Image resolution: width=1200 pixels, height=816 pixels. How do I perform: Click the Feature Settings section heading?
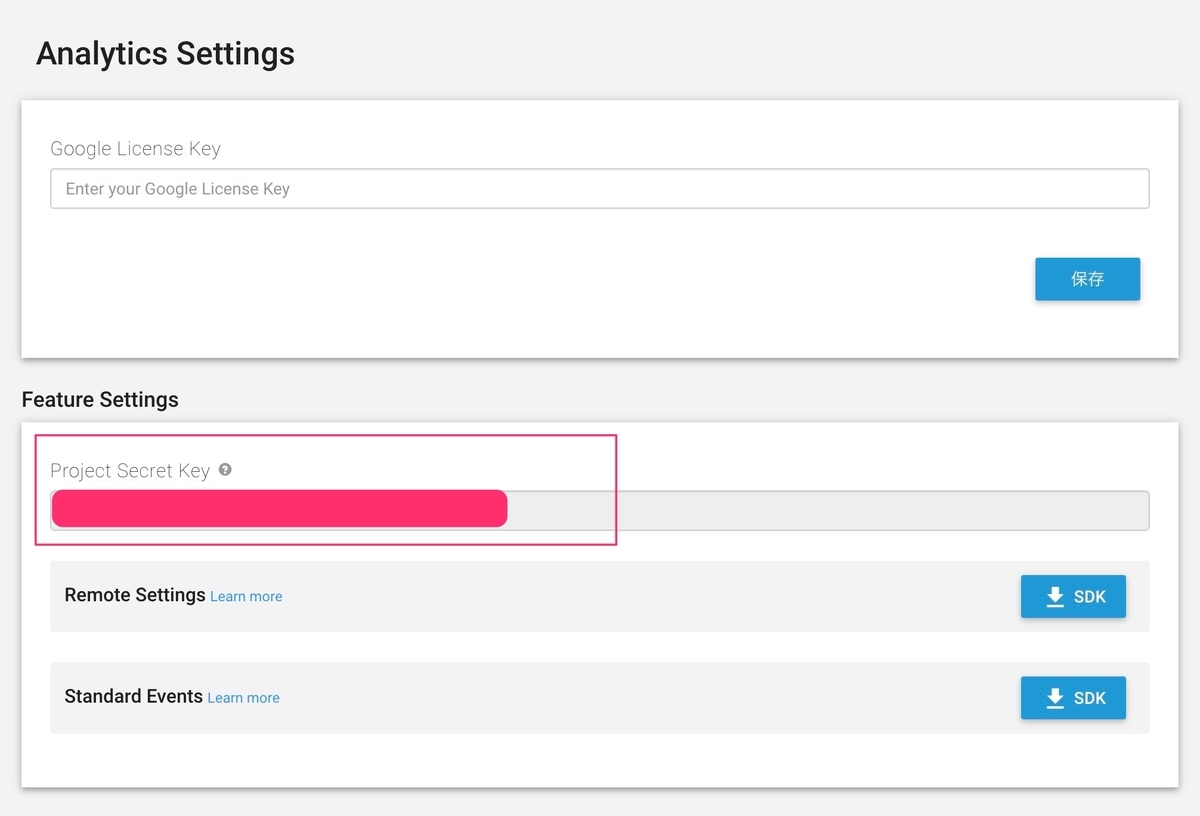pyautogui.click(x=100, y=400)
